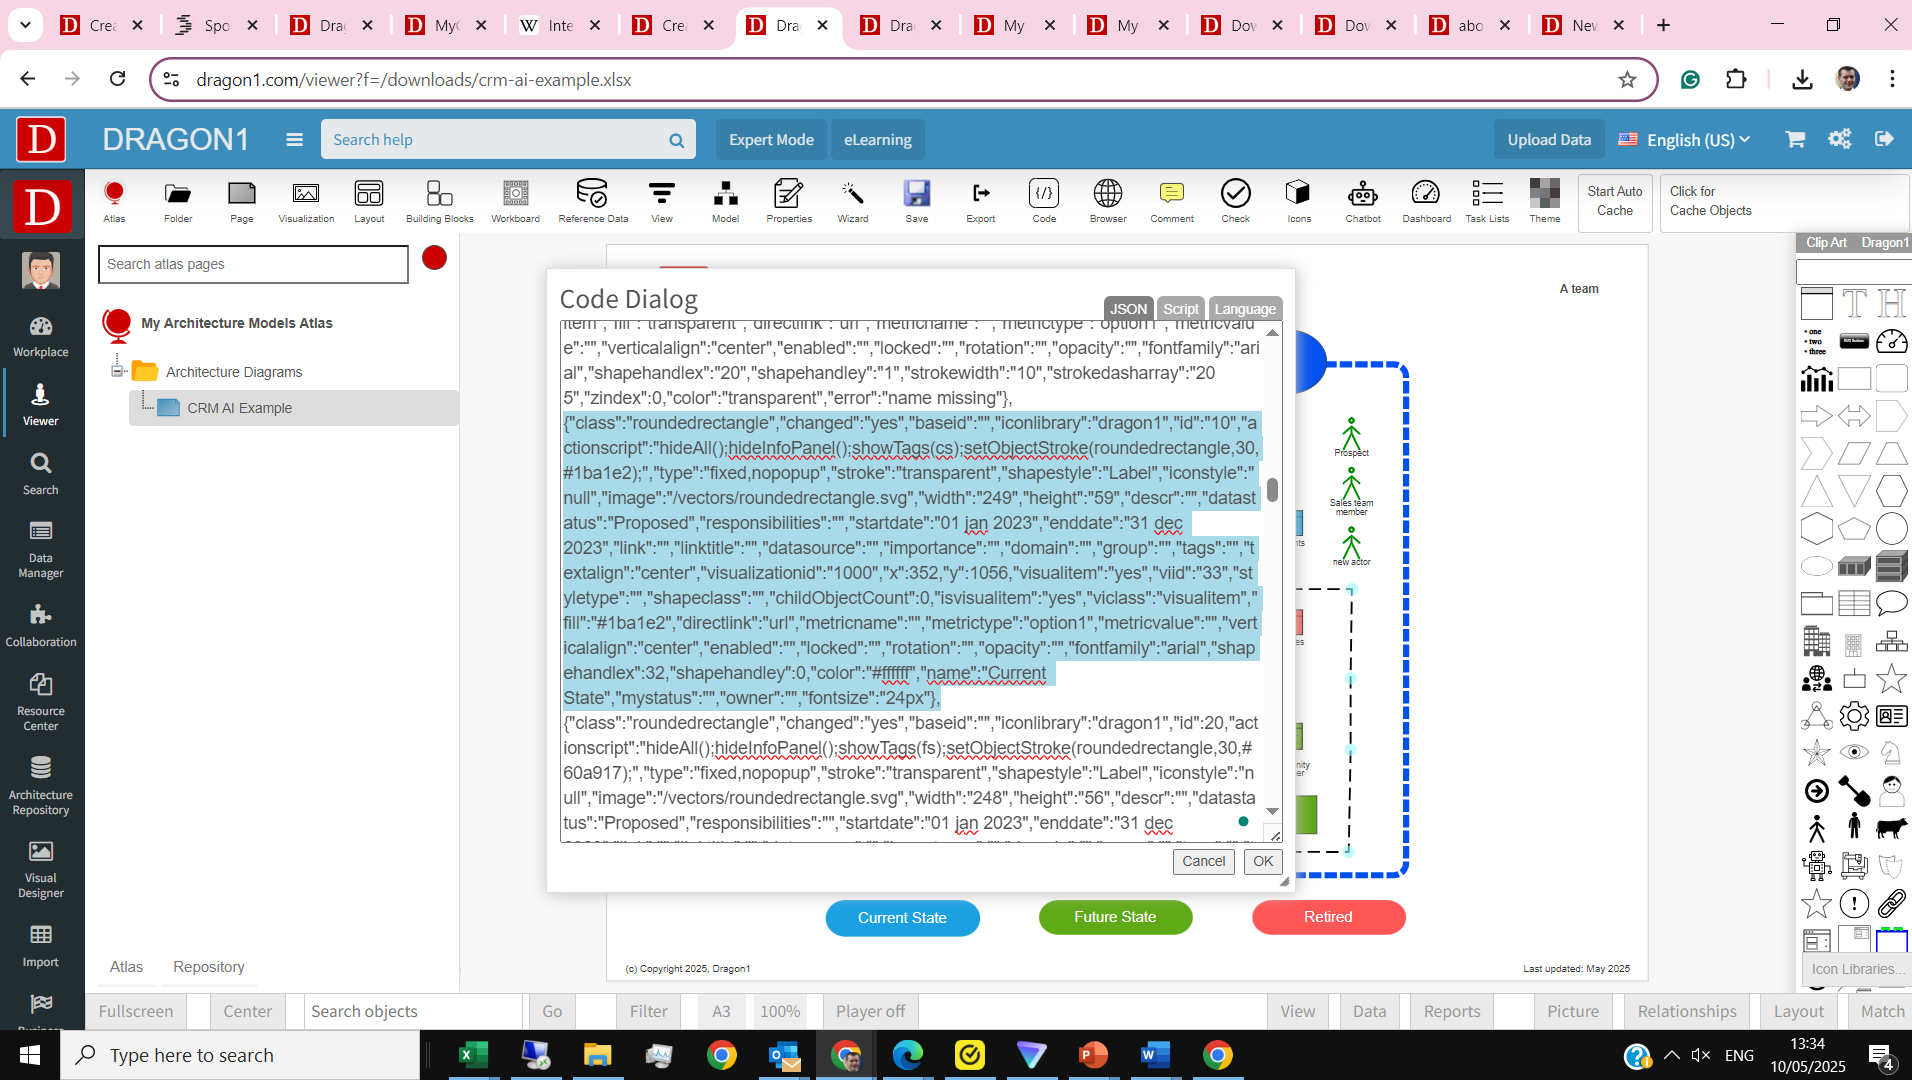Viewport: 1912px width, 1080px height.
Task: Click the red Retired legend
Action: coord(1328,917)
